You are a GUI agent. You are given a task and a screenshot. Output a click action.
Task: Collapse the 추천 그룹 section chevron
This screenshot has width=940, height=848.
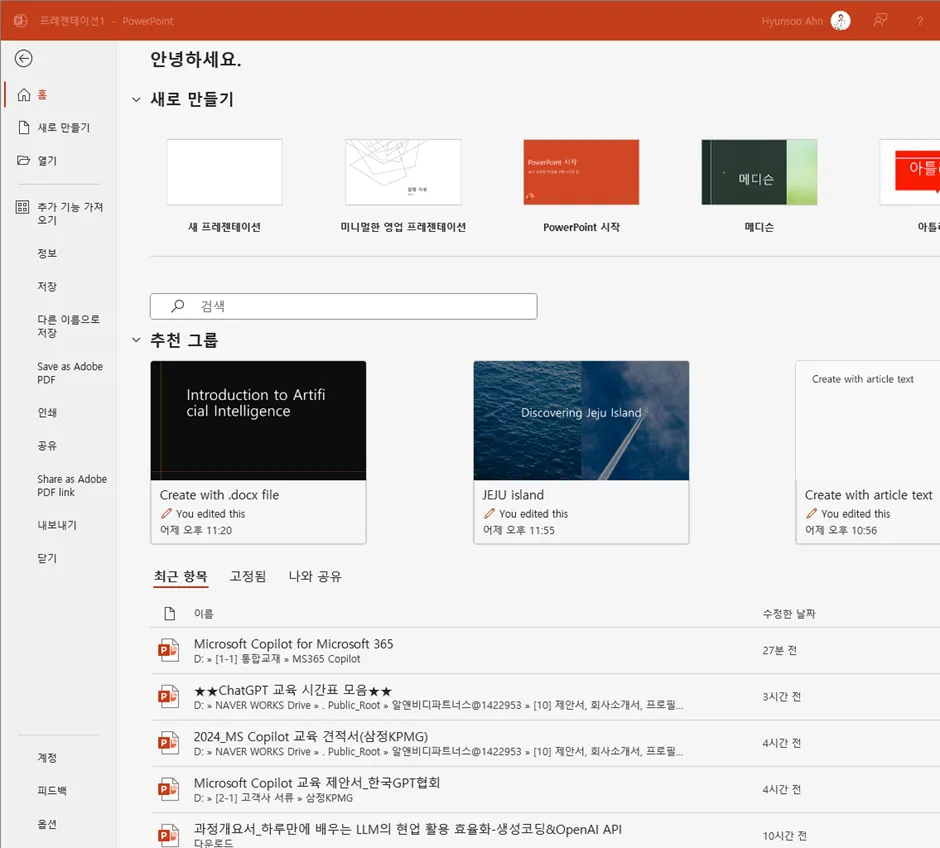click(136, 340)
